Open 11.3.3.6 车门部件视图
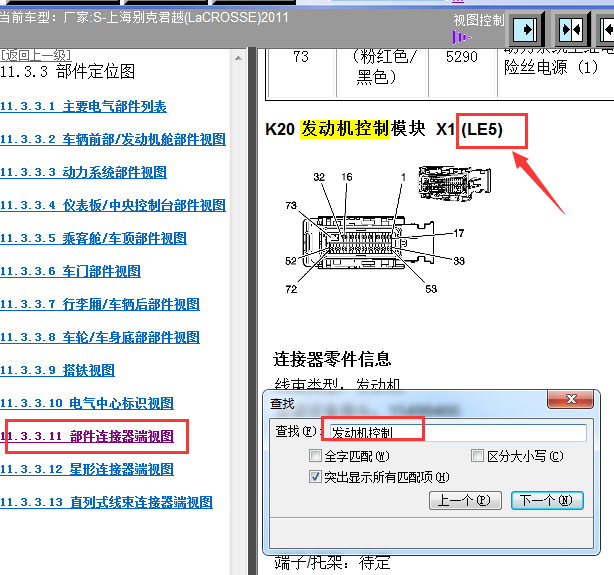 pyautogui.click(x=70, y=271)
